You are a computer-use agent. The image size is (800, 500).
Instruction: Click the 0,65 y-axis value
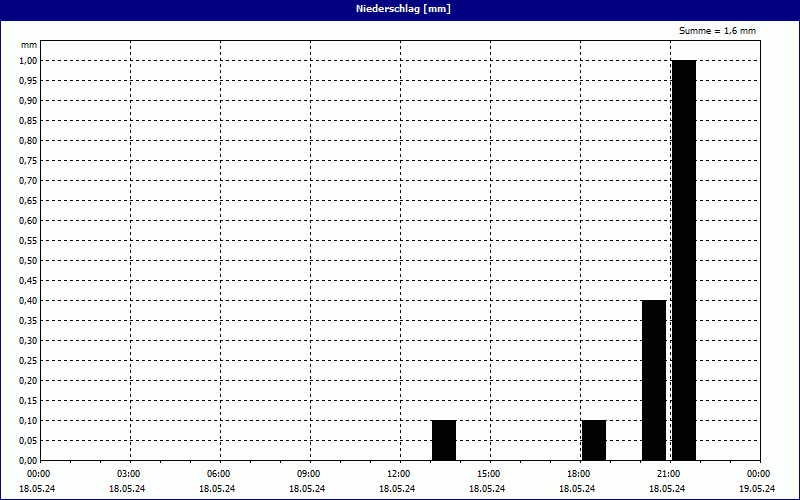click(x=29, y=201)
